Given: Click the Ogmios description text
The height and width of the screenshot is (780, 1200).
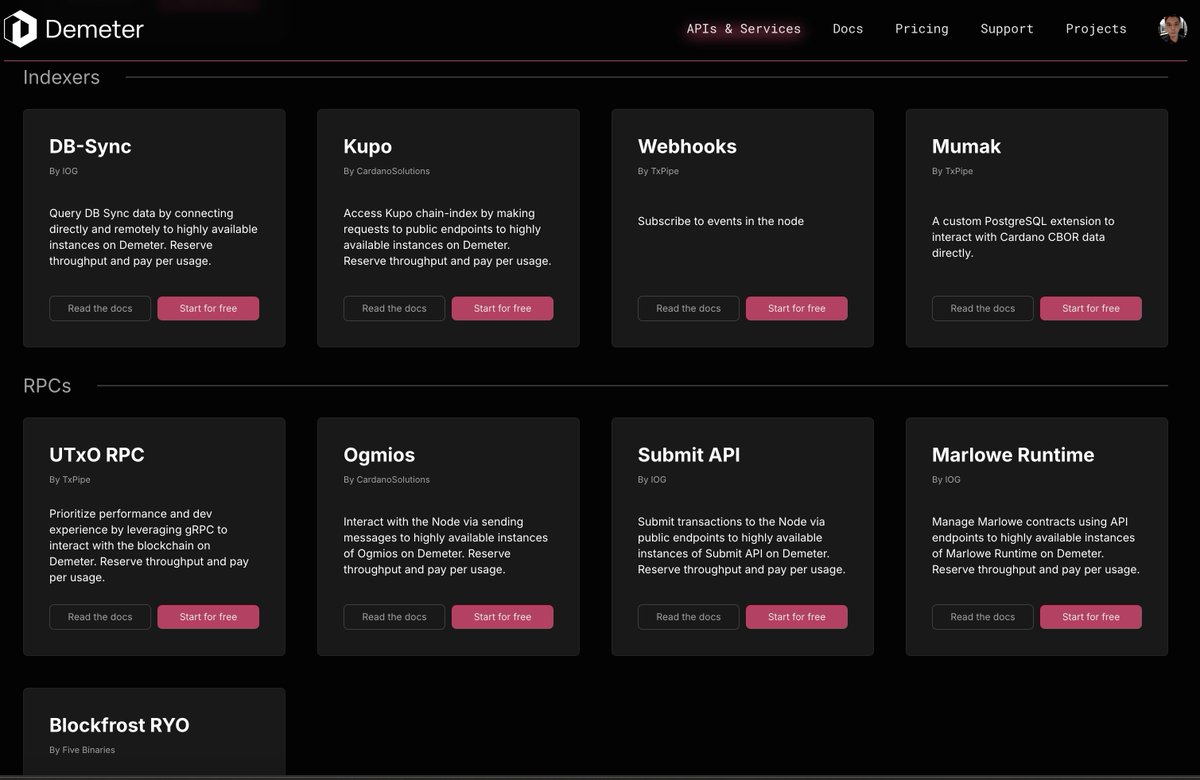Looking at the screenshot, I should 445,545.
